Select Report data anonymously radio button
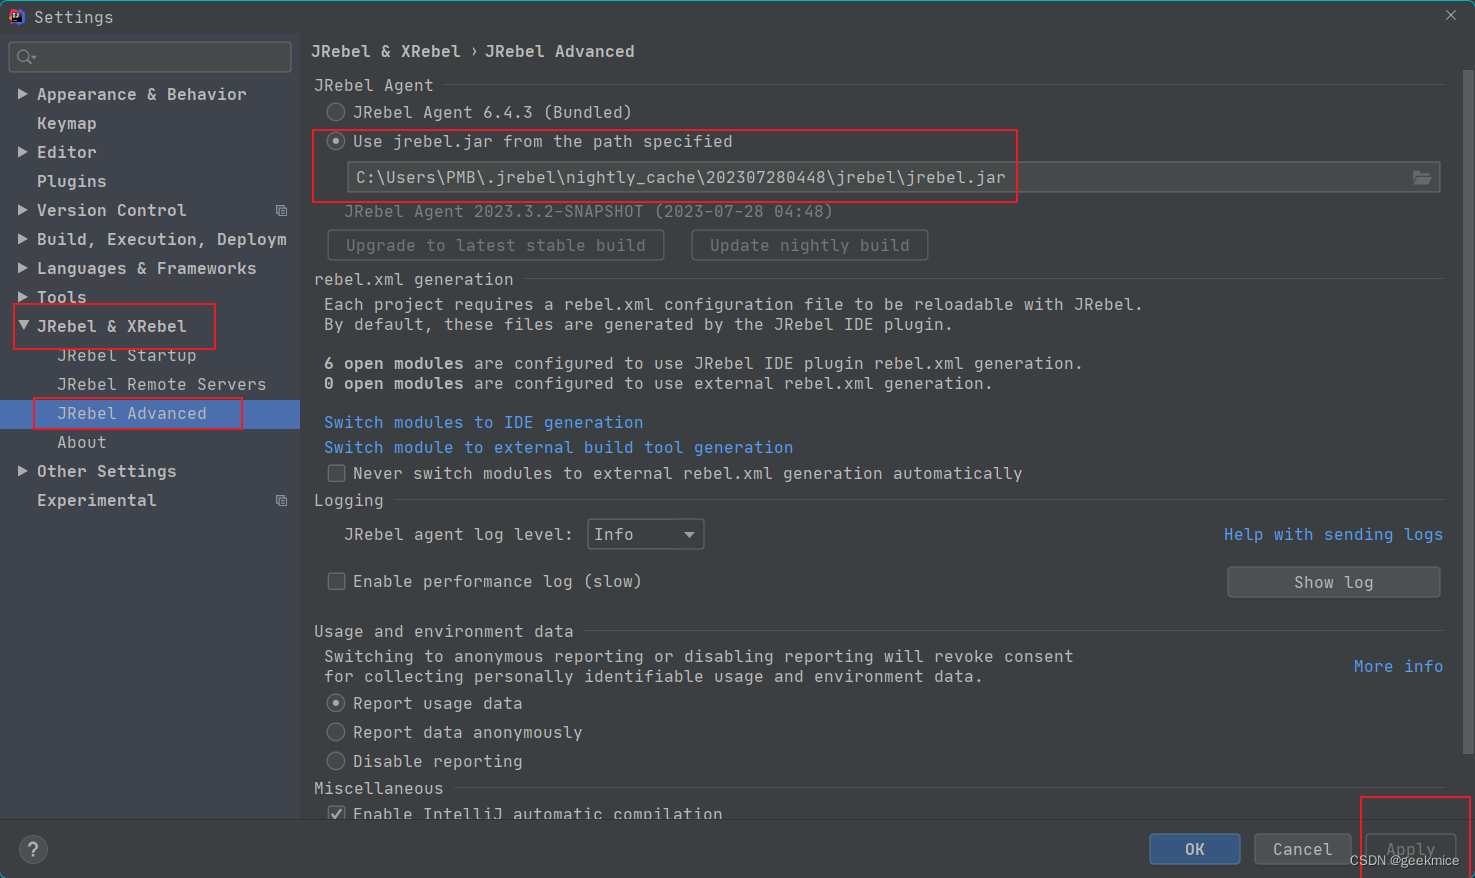This screenshot has width=1475, height=878. pos(336,732)
